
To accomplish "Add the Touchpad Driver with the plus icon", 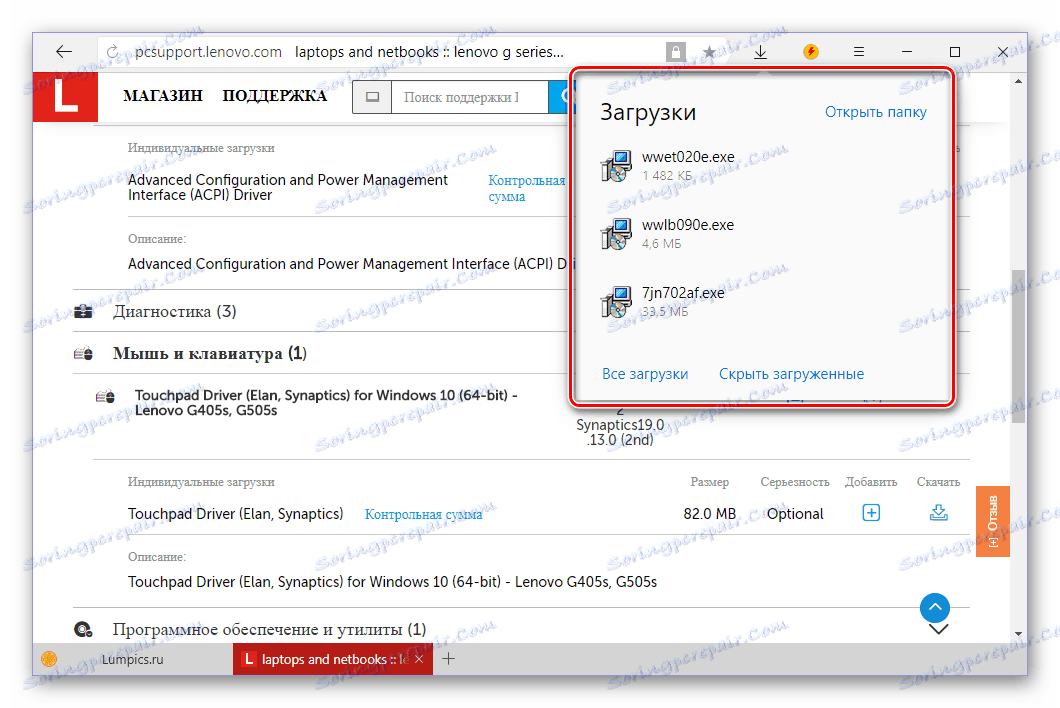I will click(871, 513).
